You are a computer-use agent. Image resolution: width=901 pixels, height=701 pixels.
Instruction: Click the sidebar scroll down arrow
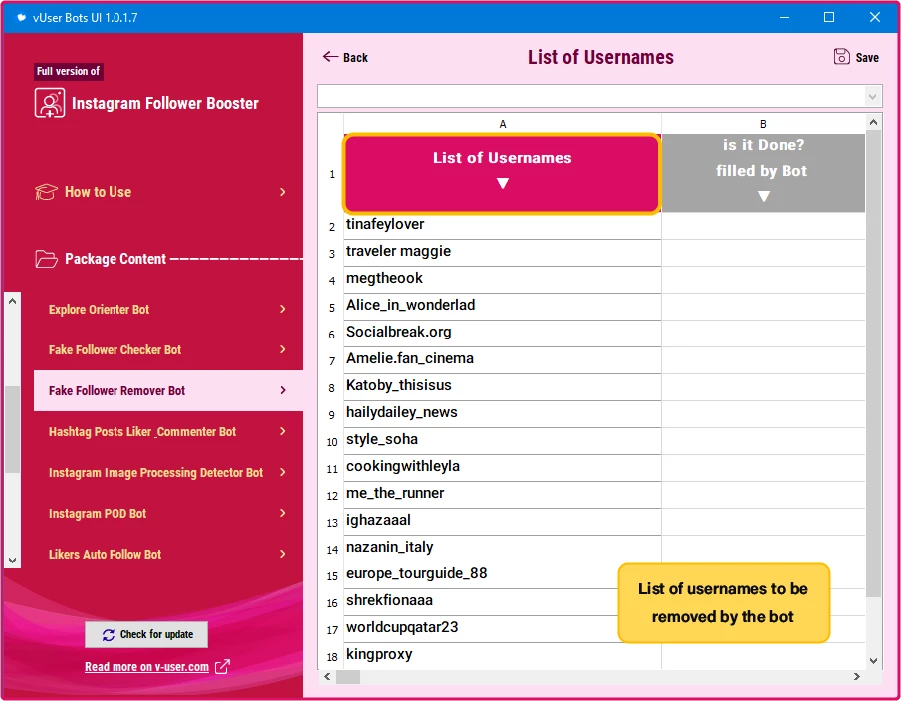pos(13,560)
